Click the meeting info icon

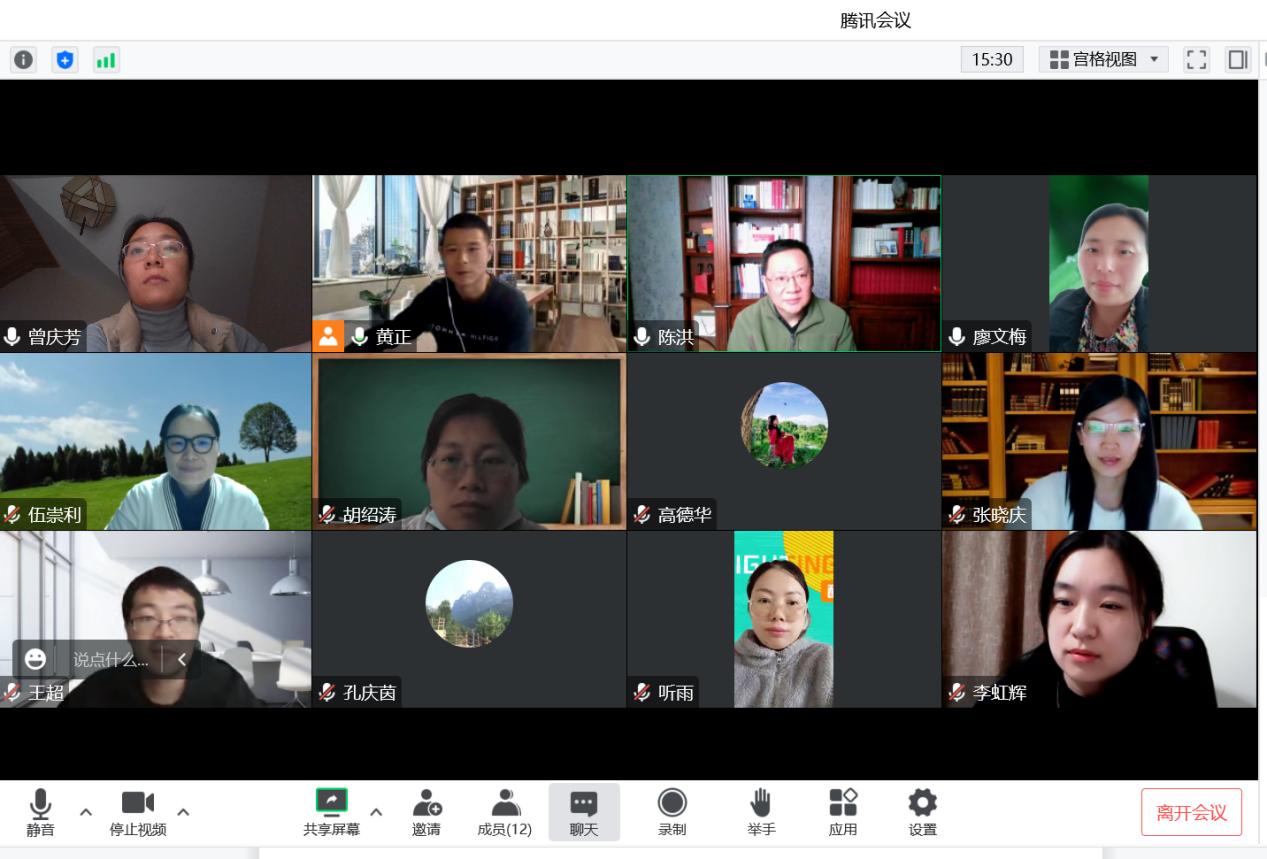point(23,60)
